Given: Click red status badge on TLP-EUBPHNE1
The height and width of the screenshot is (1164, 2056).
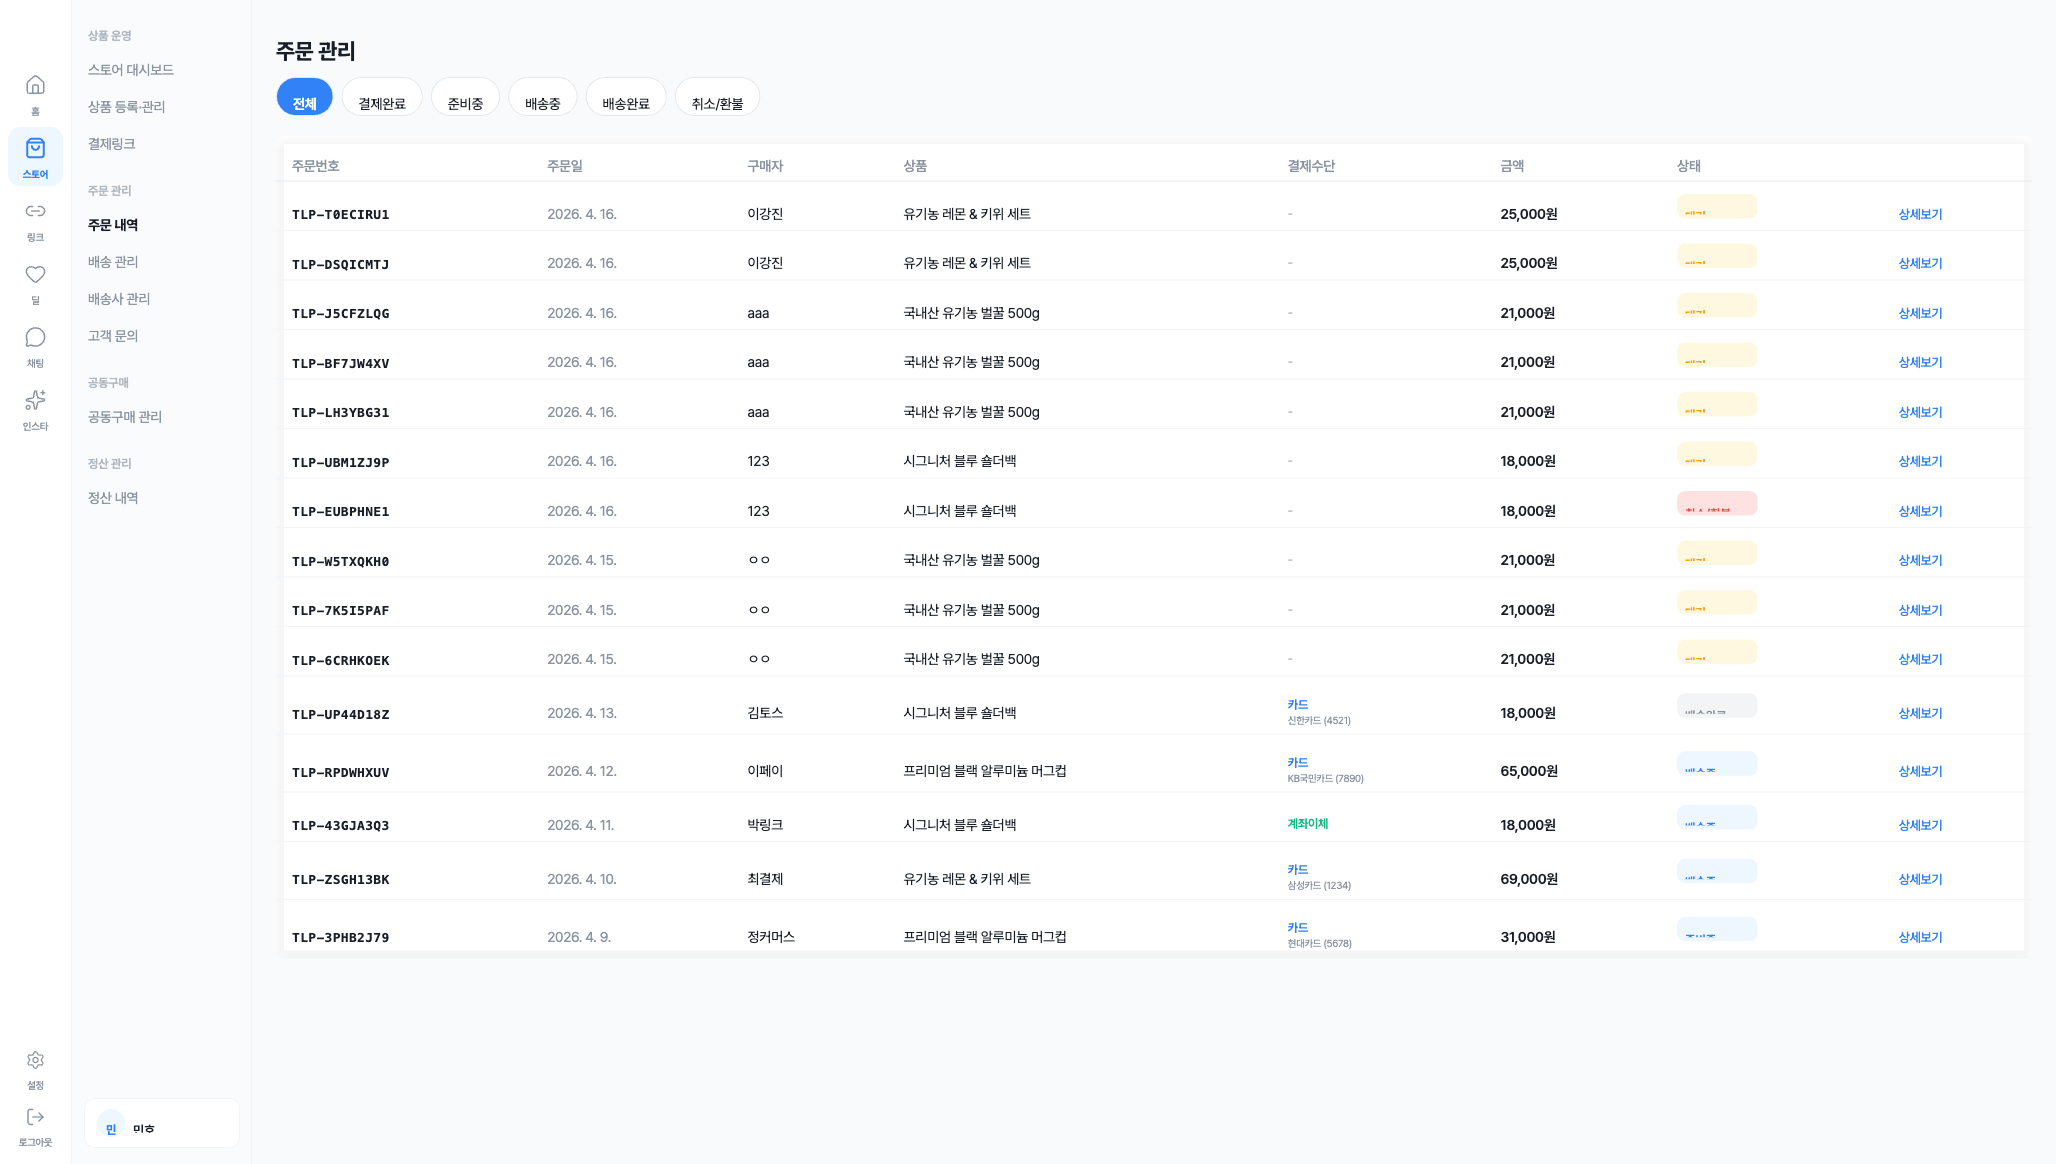Looking at the screenshot, I should click(x=1716, y=504).
